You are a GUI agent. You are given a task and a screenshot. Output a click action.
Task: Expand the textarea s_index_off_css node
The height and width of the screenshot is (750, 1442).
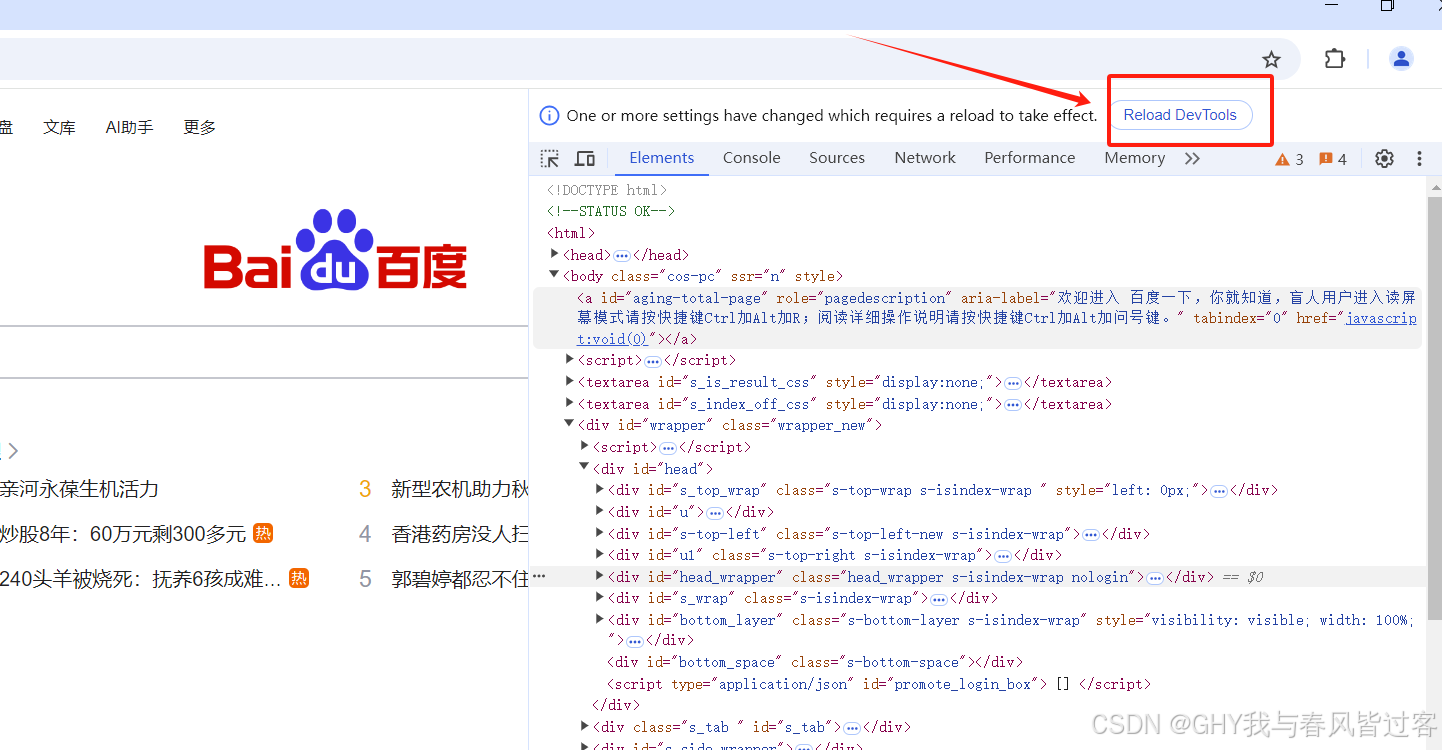pyautogui.click(x=570, y=403)
